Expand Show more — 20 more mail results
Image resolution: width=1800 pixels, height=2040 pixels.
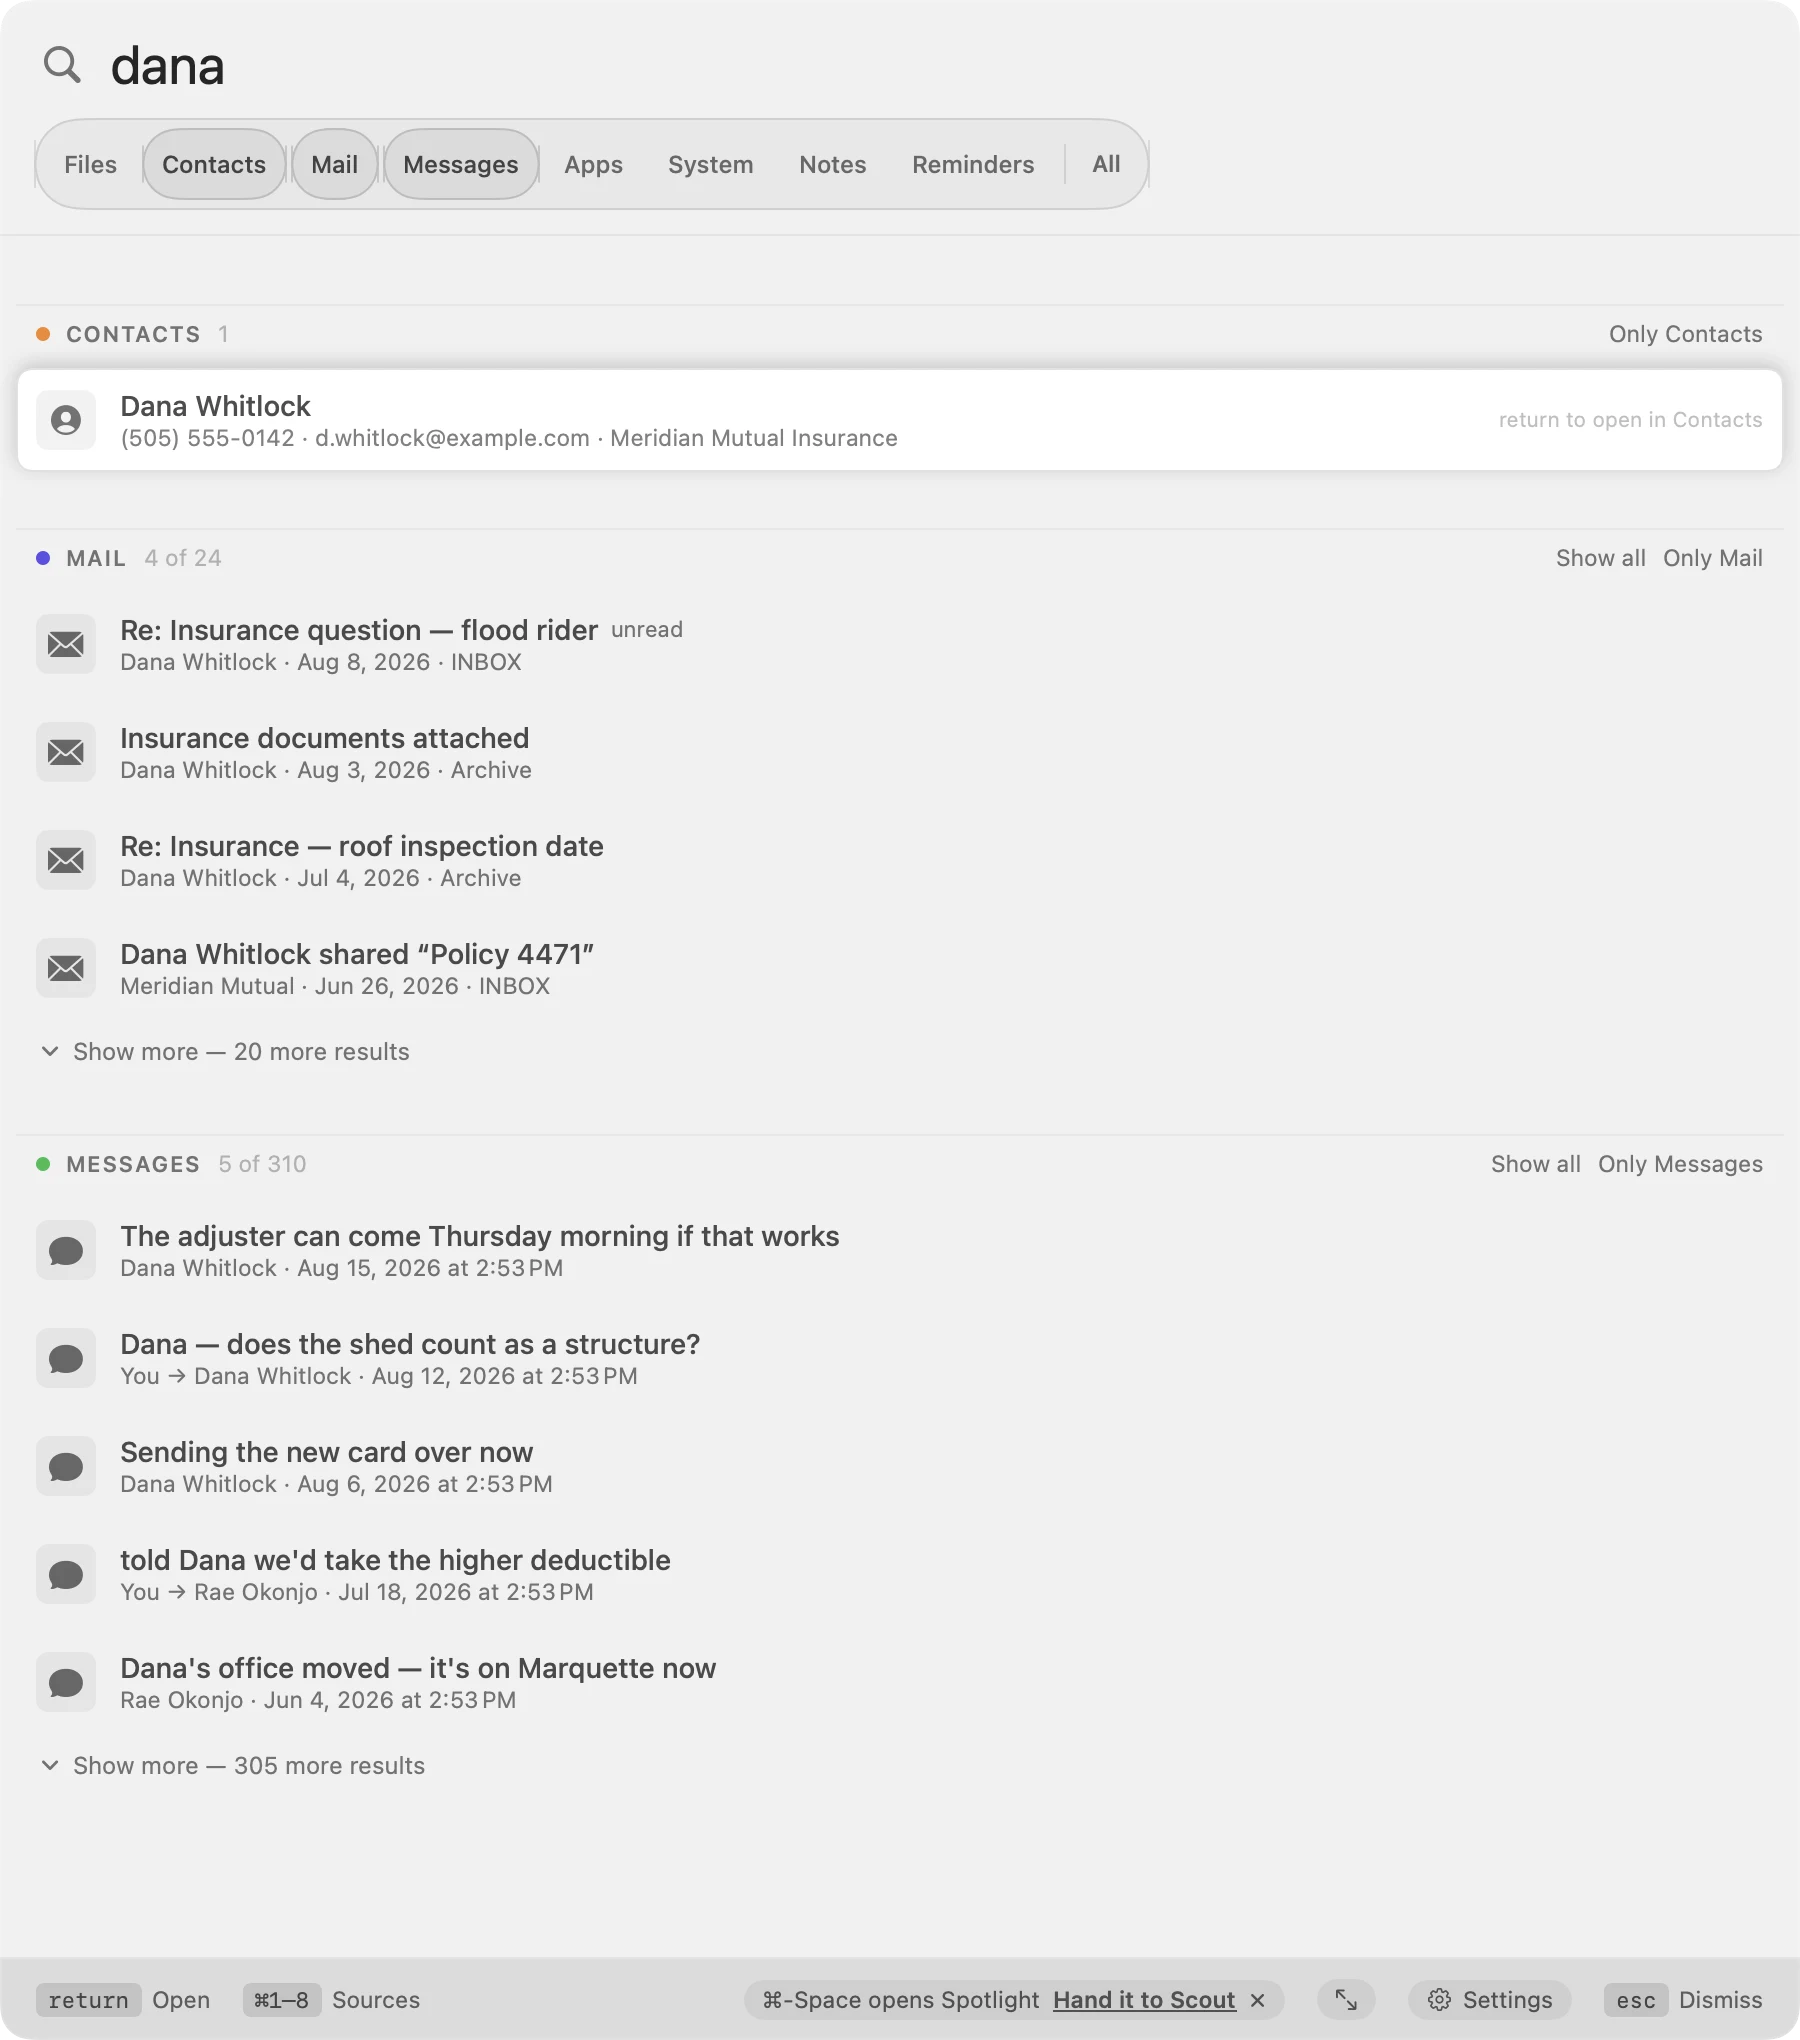(x=226, y=1052)
